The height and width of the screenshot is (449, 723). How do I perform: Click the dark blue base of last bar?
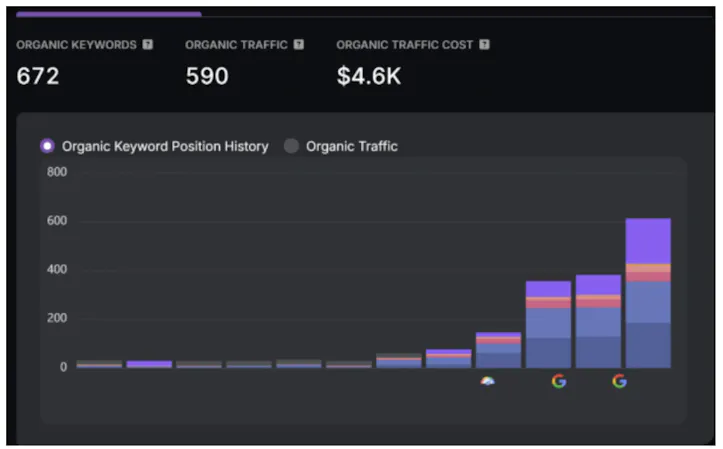tap(647, 345)
